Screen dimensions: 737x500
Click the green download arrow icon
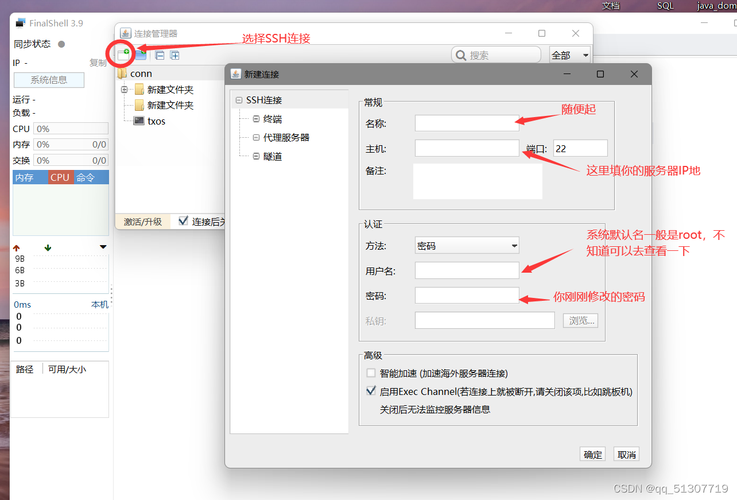(47, 248)
